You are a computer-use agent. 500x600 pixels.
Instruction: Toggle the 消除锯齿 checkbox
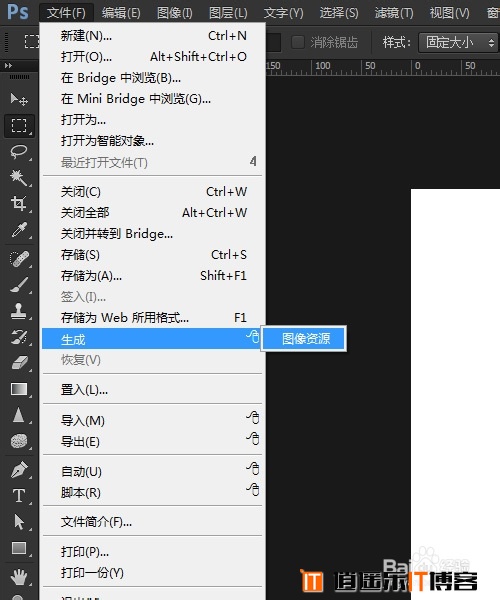coord(298,42)
